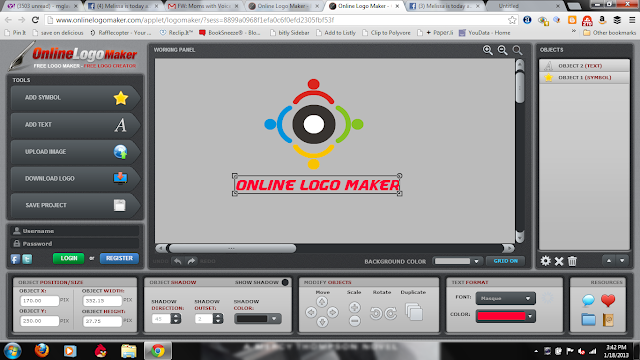The image size is (640, 360).
Task: Decrease object scale with minus button
Action: click(x=354, y=321)
